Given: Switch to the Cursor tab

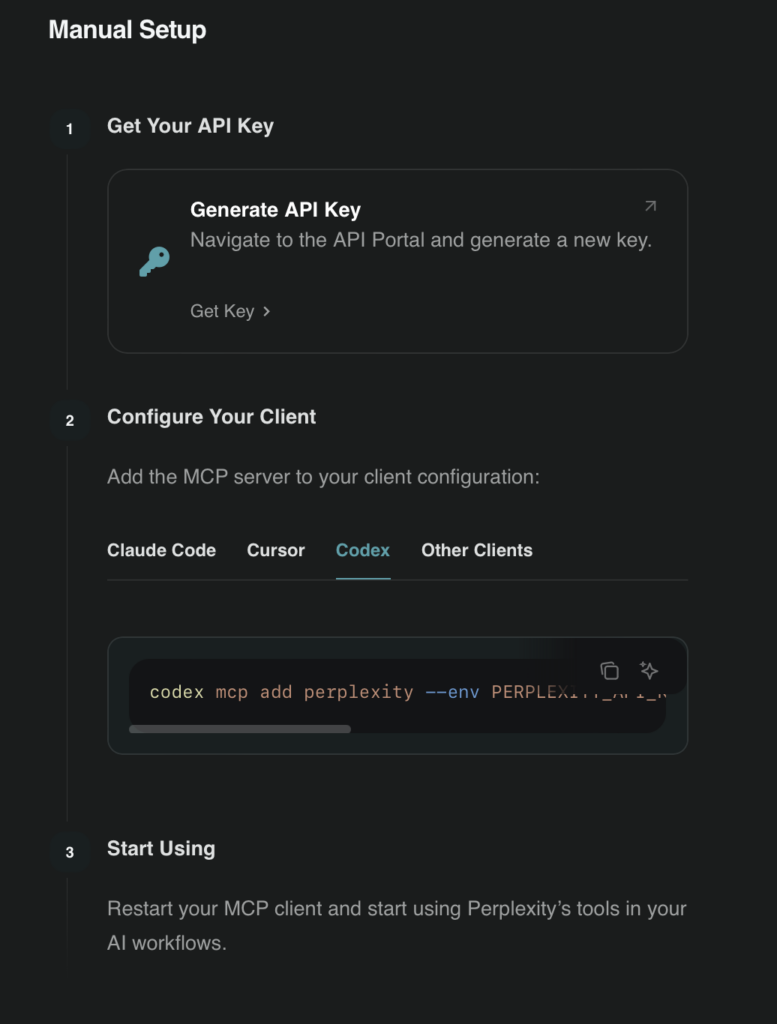Looking at the screenshot, I should 276,550.
